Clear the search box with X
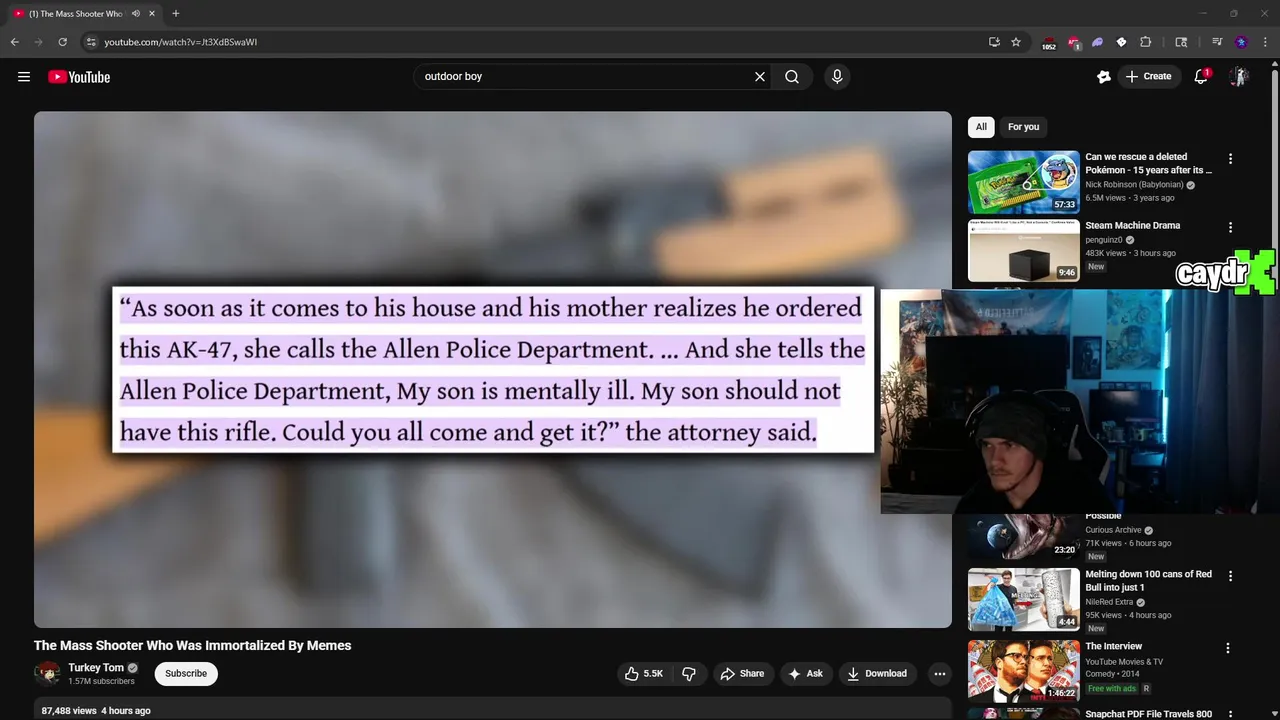Image resolution: width=1280 pixels, height=720 pixels. [760, 77]
